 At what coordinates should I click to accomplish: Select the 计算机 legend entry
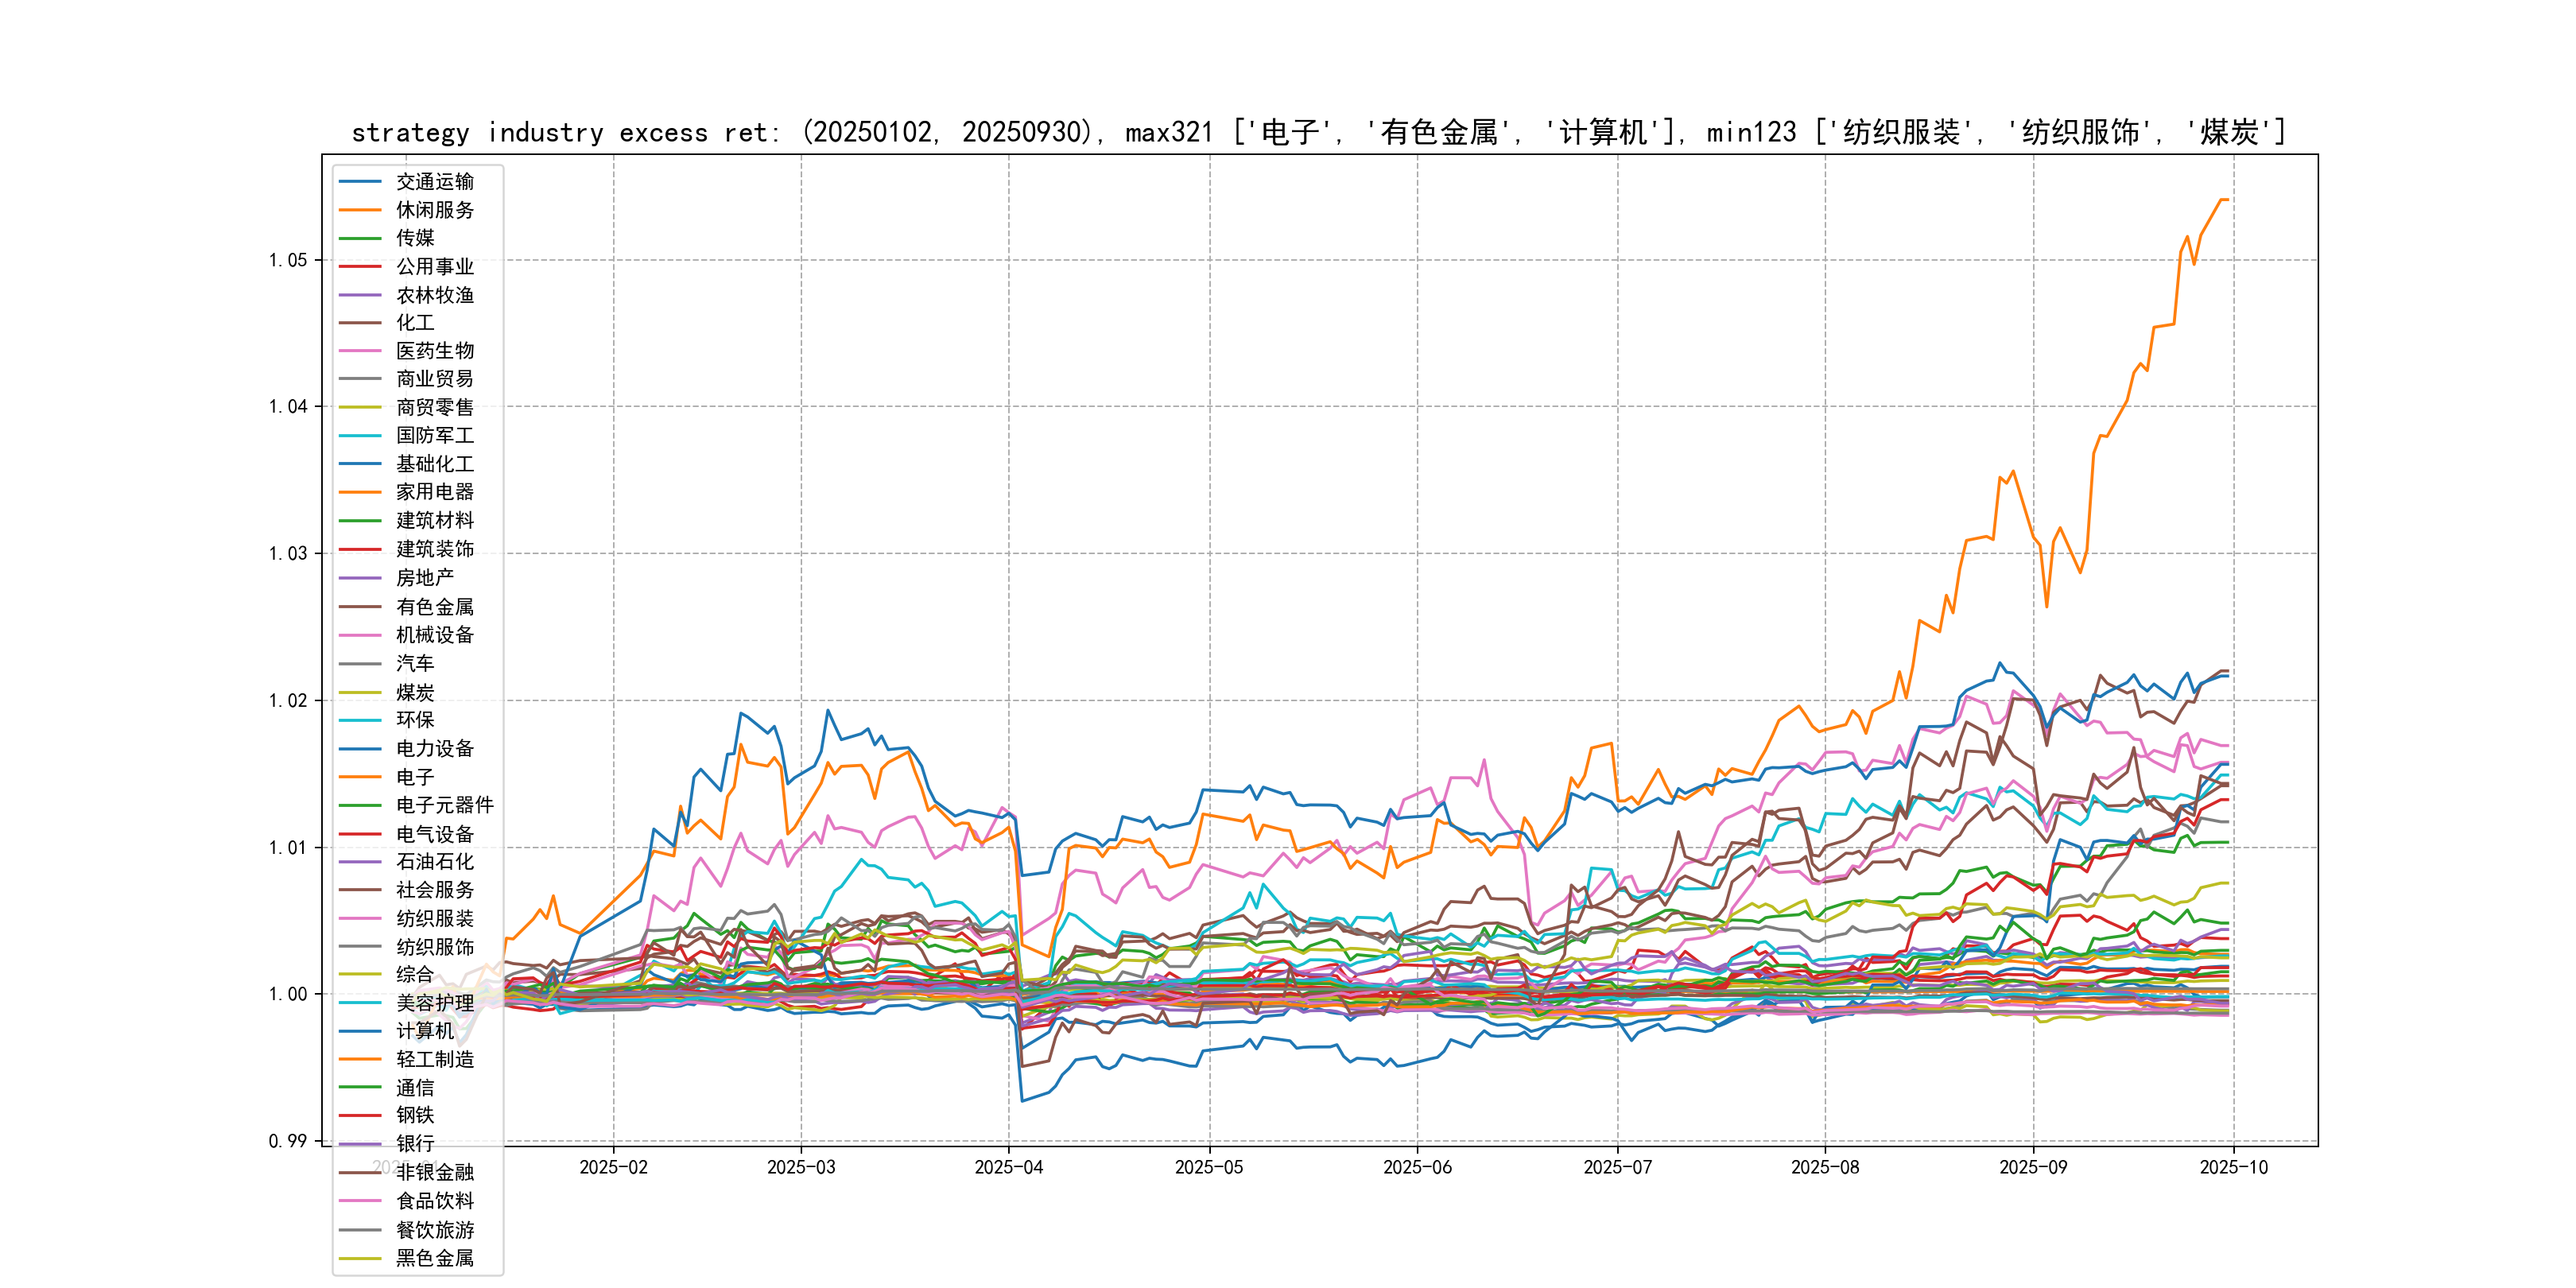(x=424, y=1031)
